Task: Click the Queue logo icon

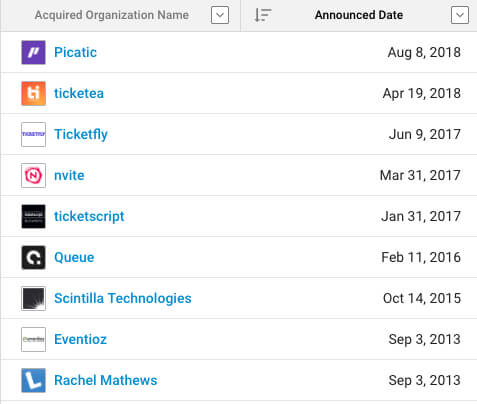Action: coord(33,257)
